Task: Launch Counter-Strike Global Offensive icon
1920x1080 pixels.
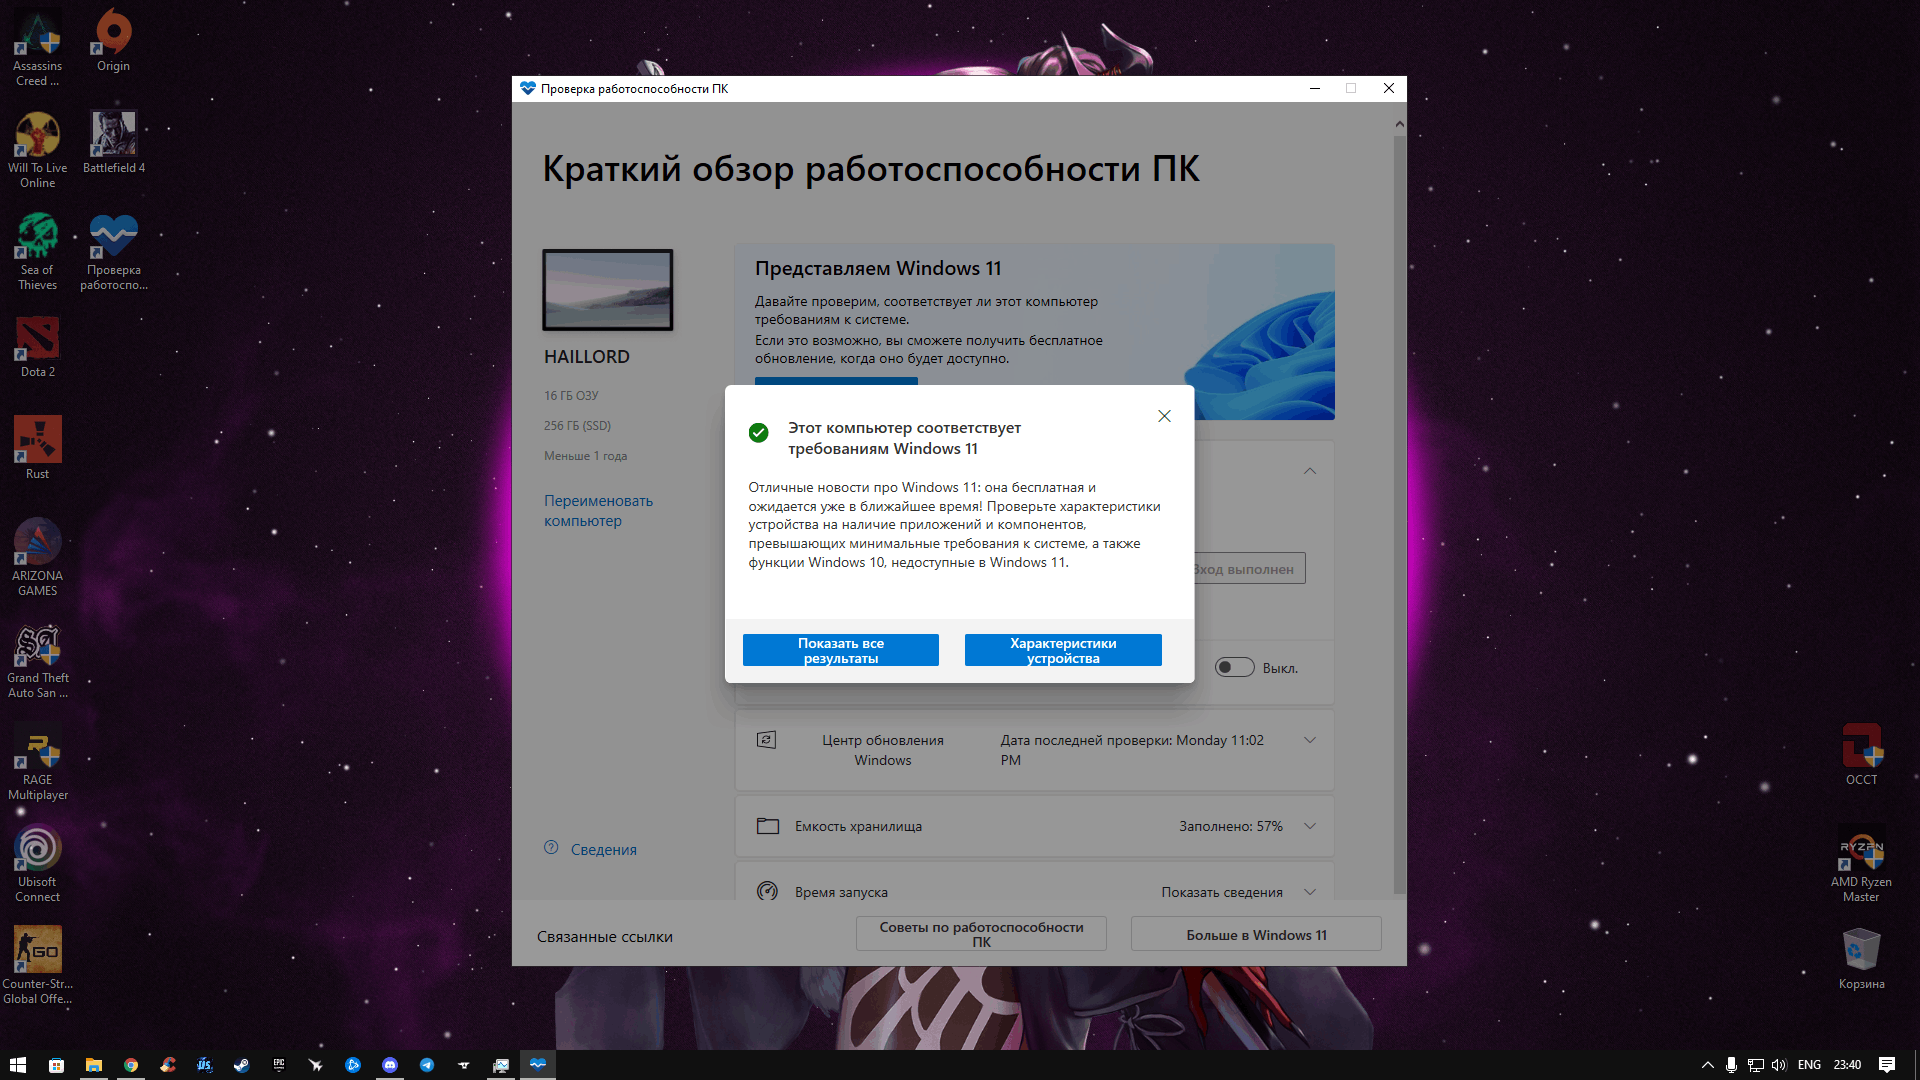Action: (38, 947)
